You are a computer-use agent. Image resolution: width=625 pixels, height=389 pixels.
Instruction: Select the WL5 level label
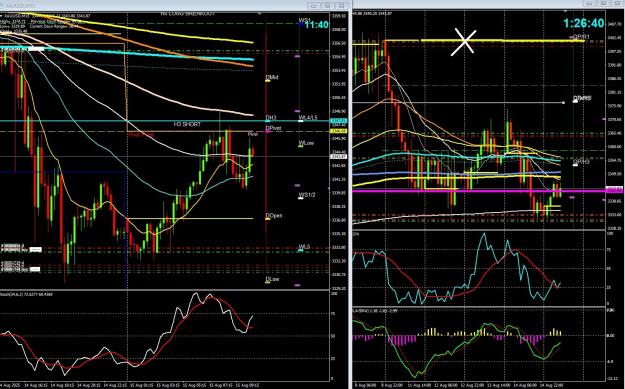click(305, 247)
